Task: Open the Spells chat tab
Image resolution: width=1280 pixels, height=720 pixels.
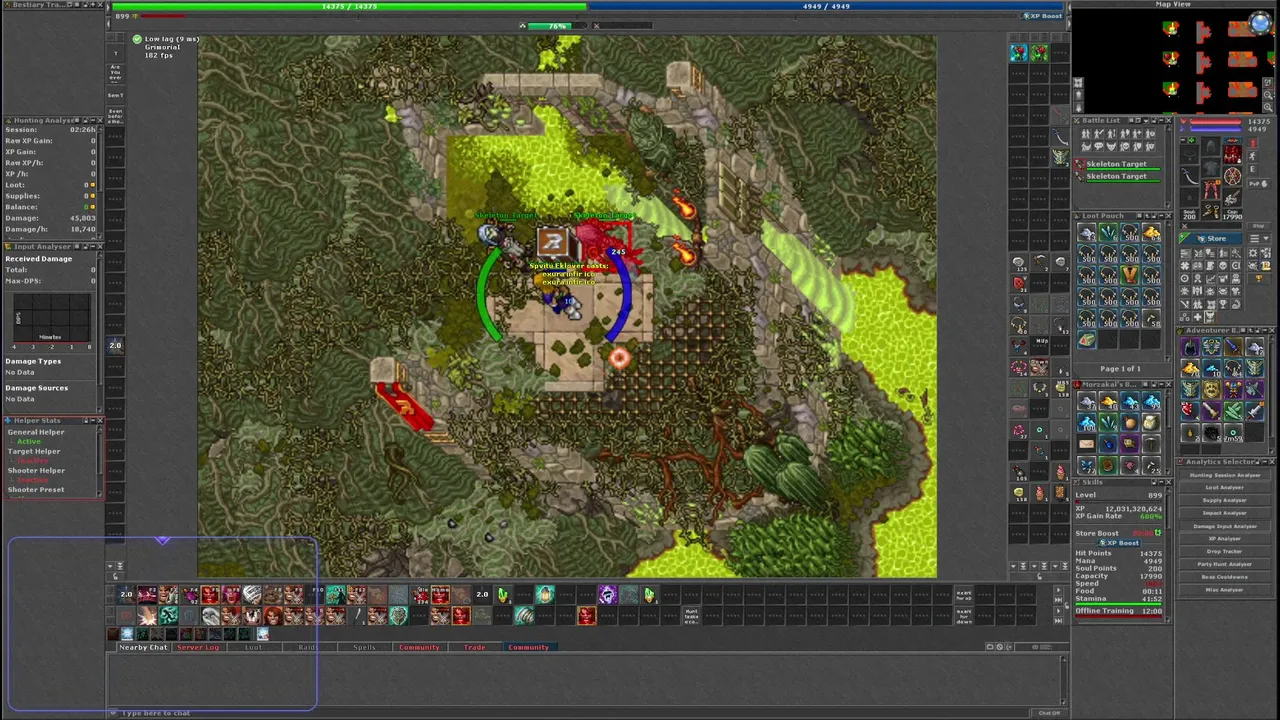Action: pyautogui.click(x=364, y=648)
